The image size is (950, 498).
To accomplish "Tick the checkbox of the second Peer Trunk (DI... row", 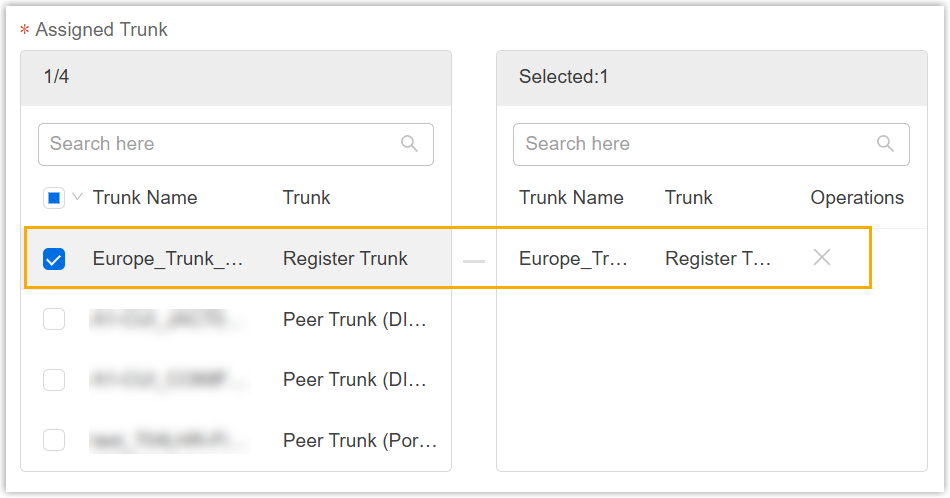I will click(x=54, y=380).
